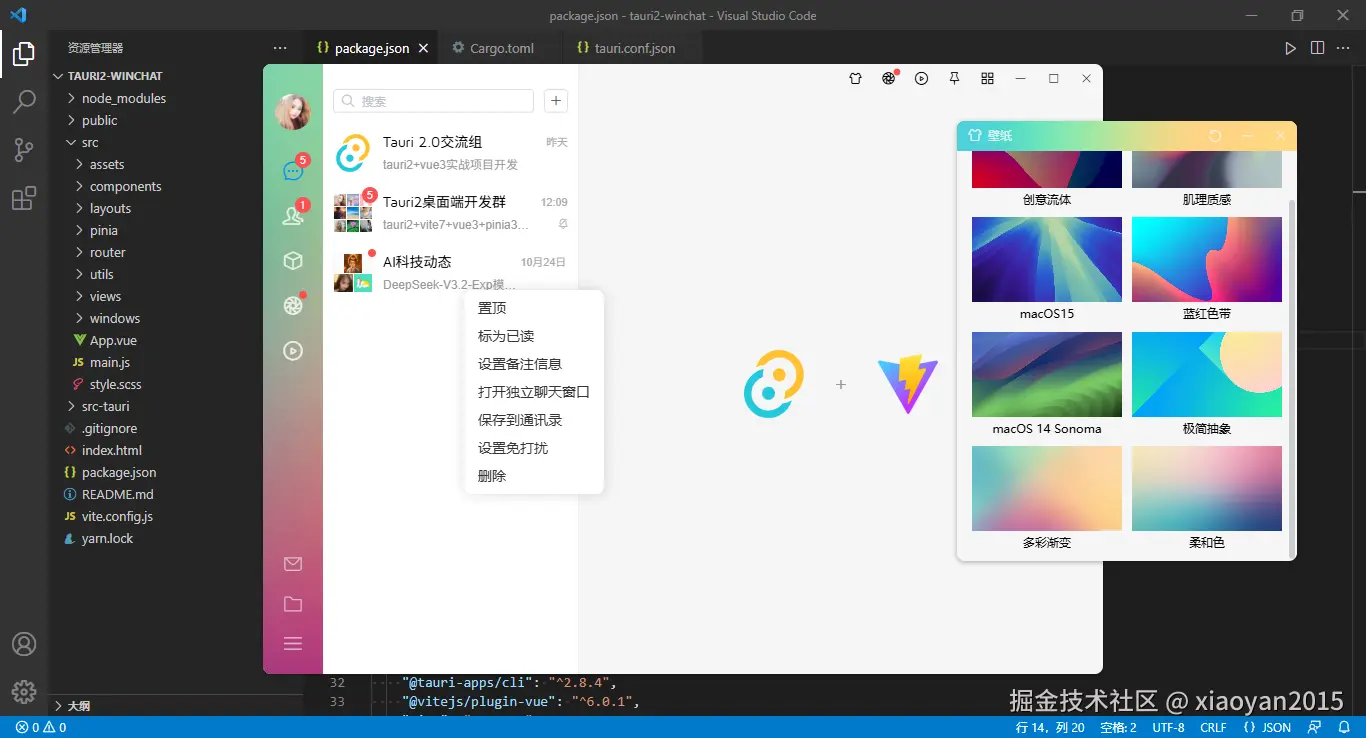Refresh wallpapers with the refresh icon

[x=1215, y=135]
